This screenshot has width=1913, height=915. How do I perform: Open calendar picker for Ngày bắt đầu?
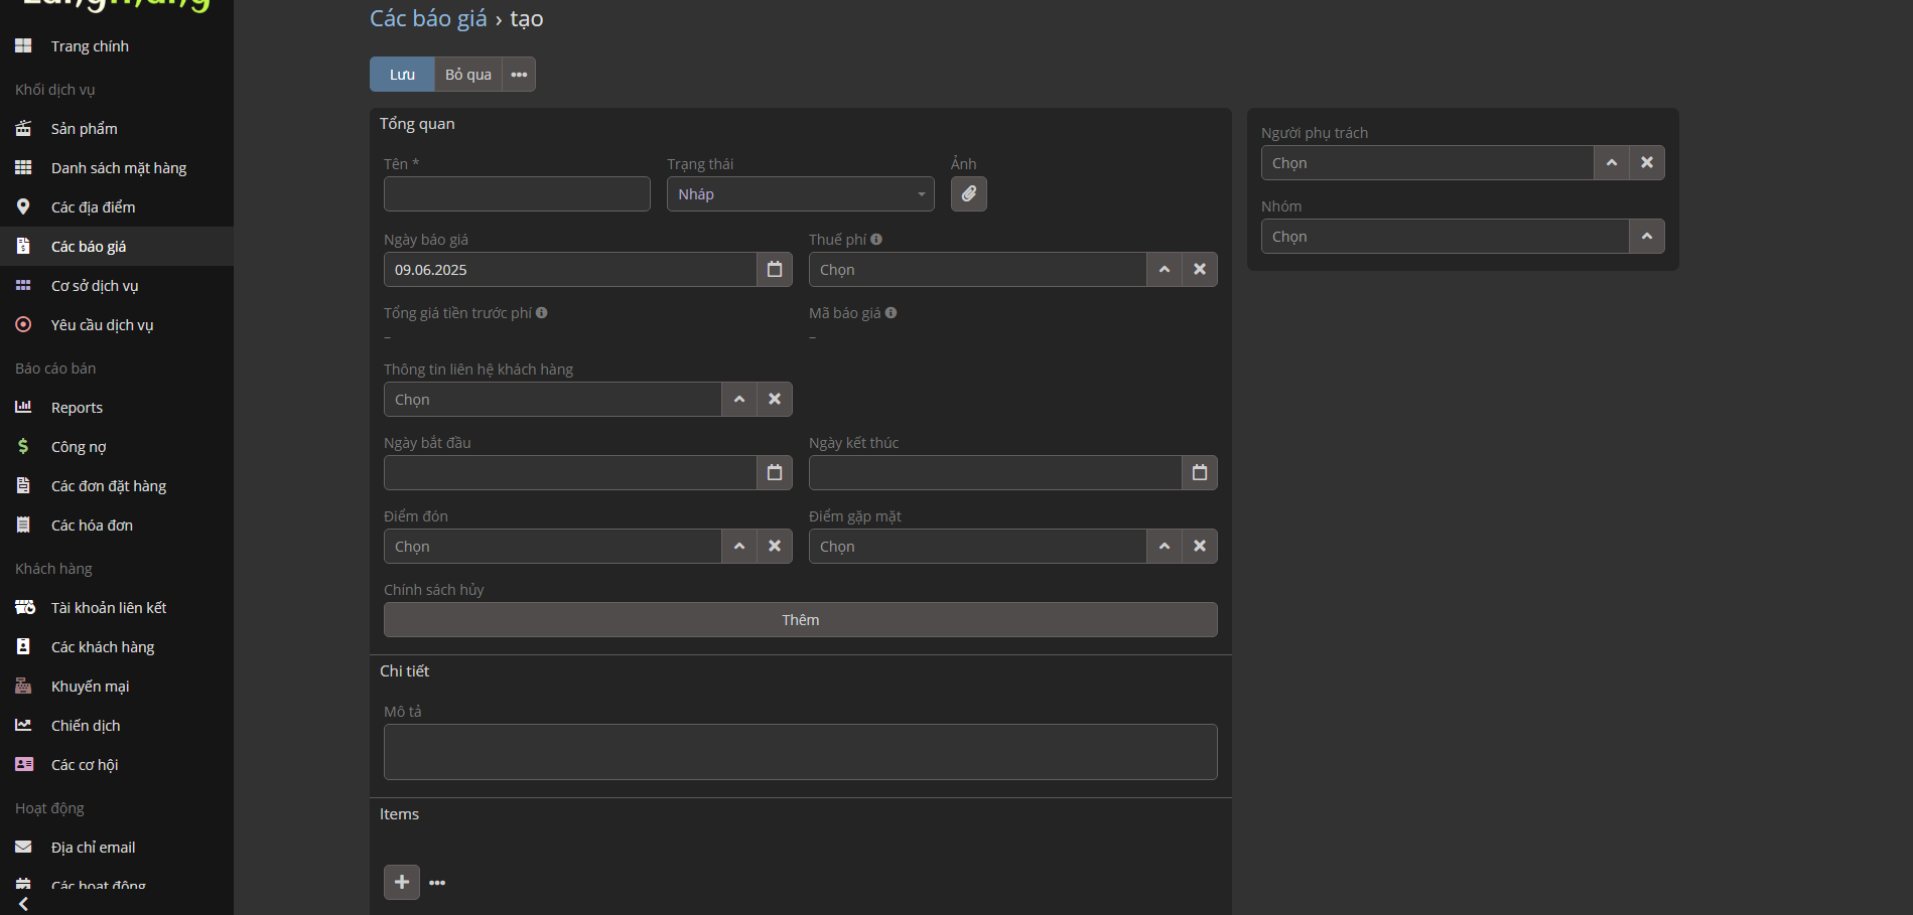coord(774,473)
